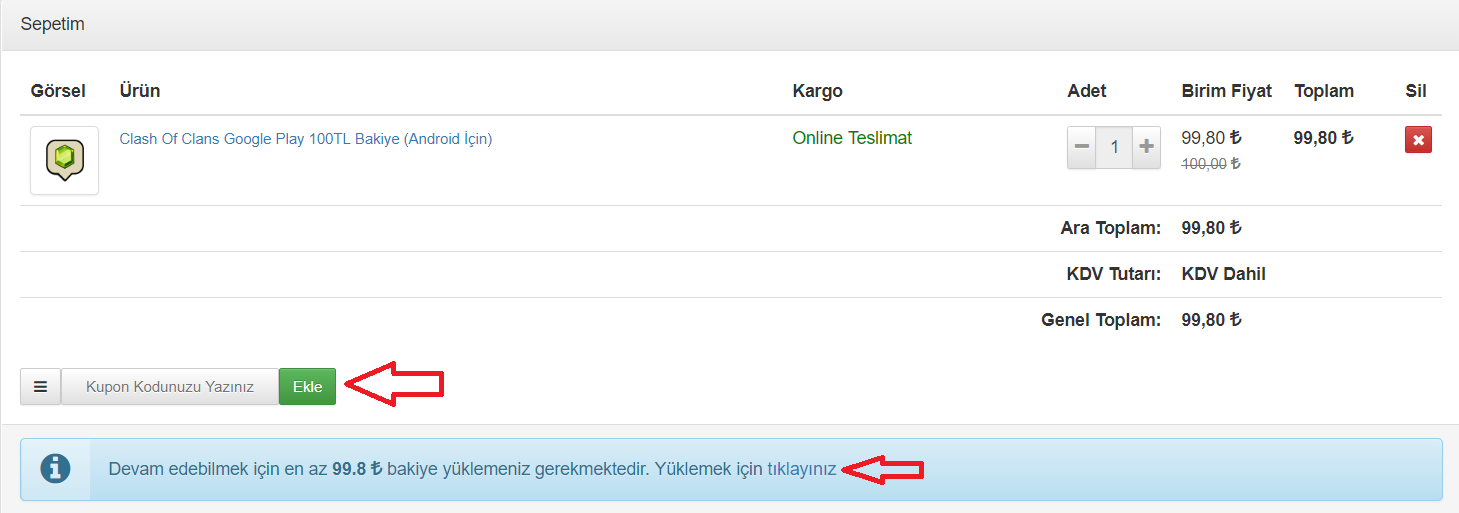This screenshot has height=513, width=1459.
Task: Decrease quantity with the minus button
Action: click(1082, 147)
